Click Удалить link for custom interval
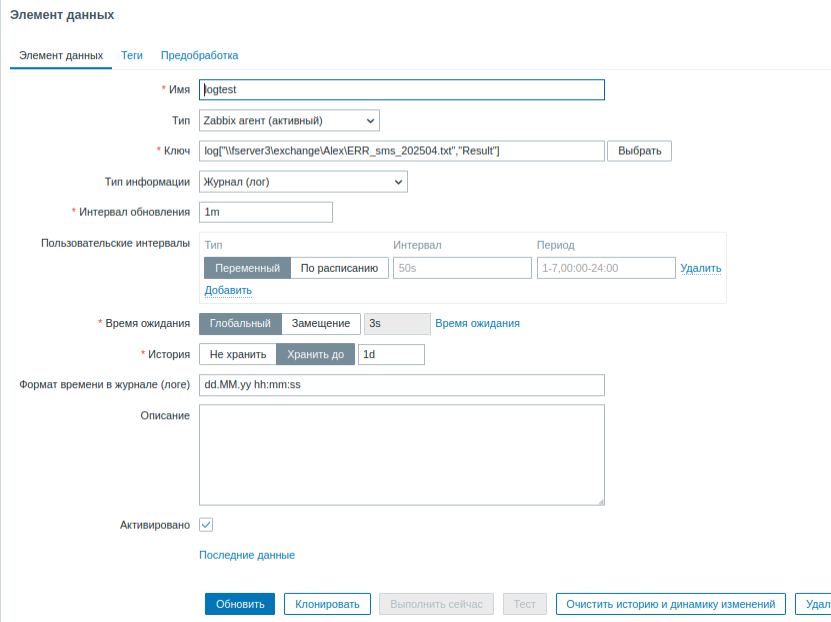The height and width of the screenshot is (622, 831). [701, 268]
